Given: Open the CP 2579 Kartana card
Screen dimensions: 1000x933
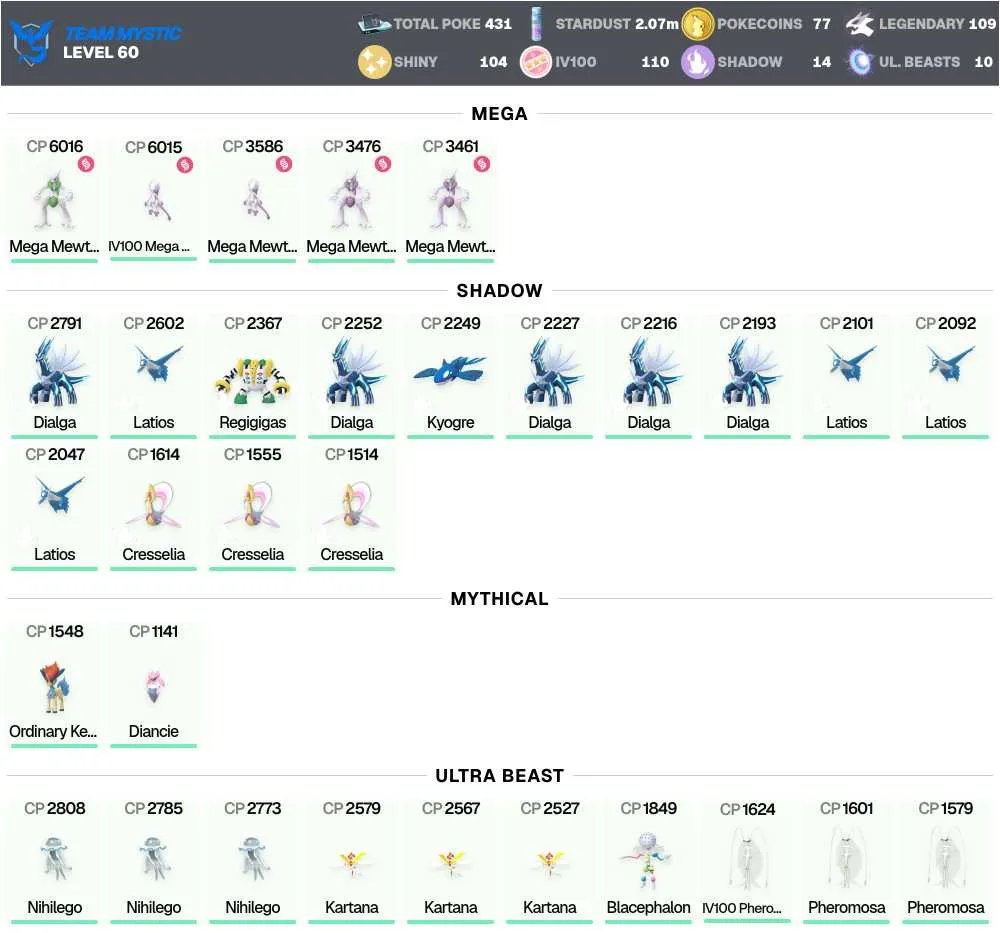Looking at the screenshot, I should click(x=351, y=860).
